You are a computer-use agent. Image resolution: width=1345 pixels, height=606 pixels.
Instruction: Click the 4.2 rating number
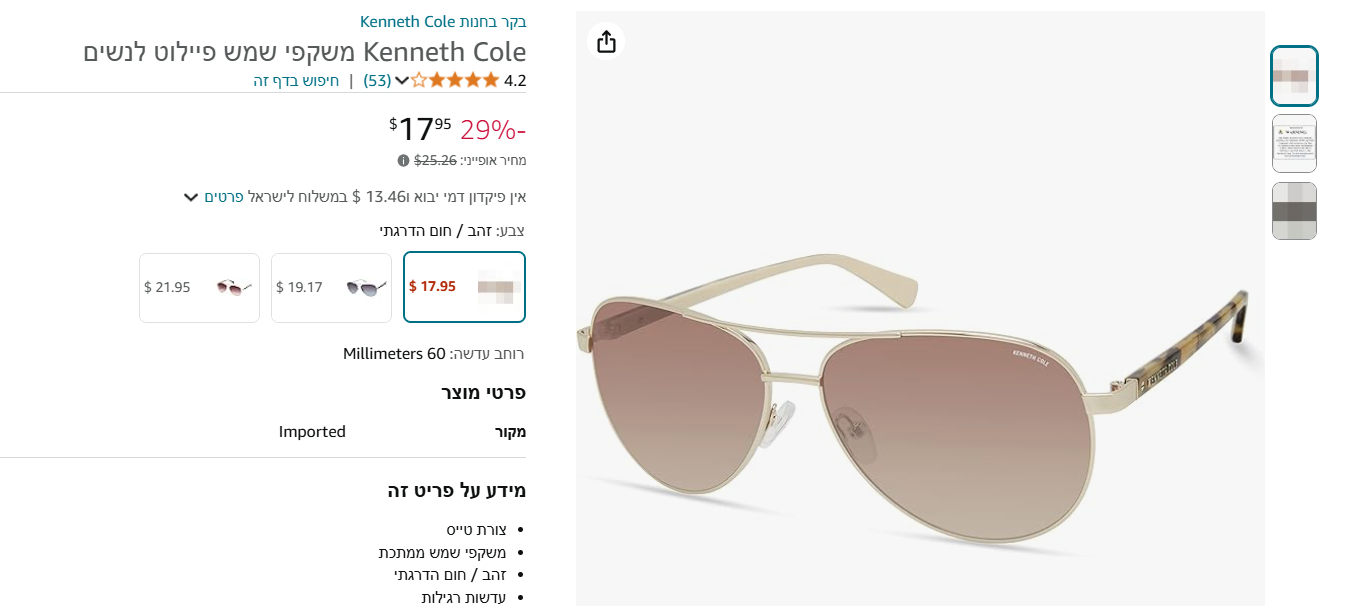point(515,80)
